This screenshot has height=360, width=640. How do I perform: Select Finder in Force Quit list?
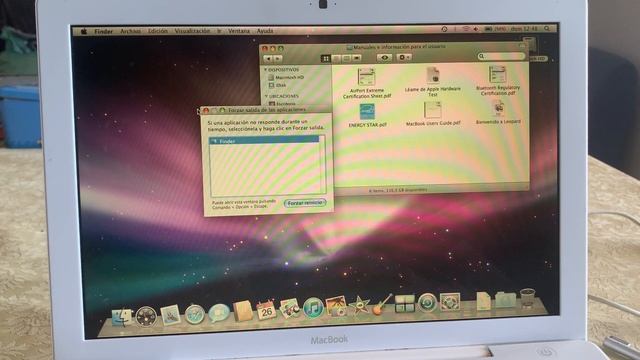264,141
